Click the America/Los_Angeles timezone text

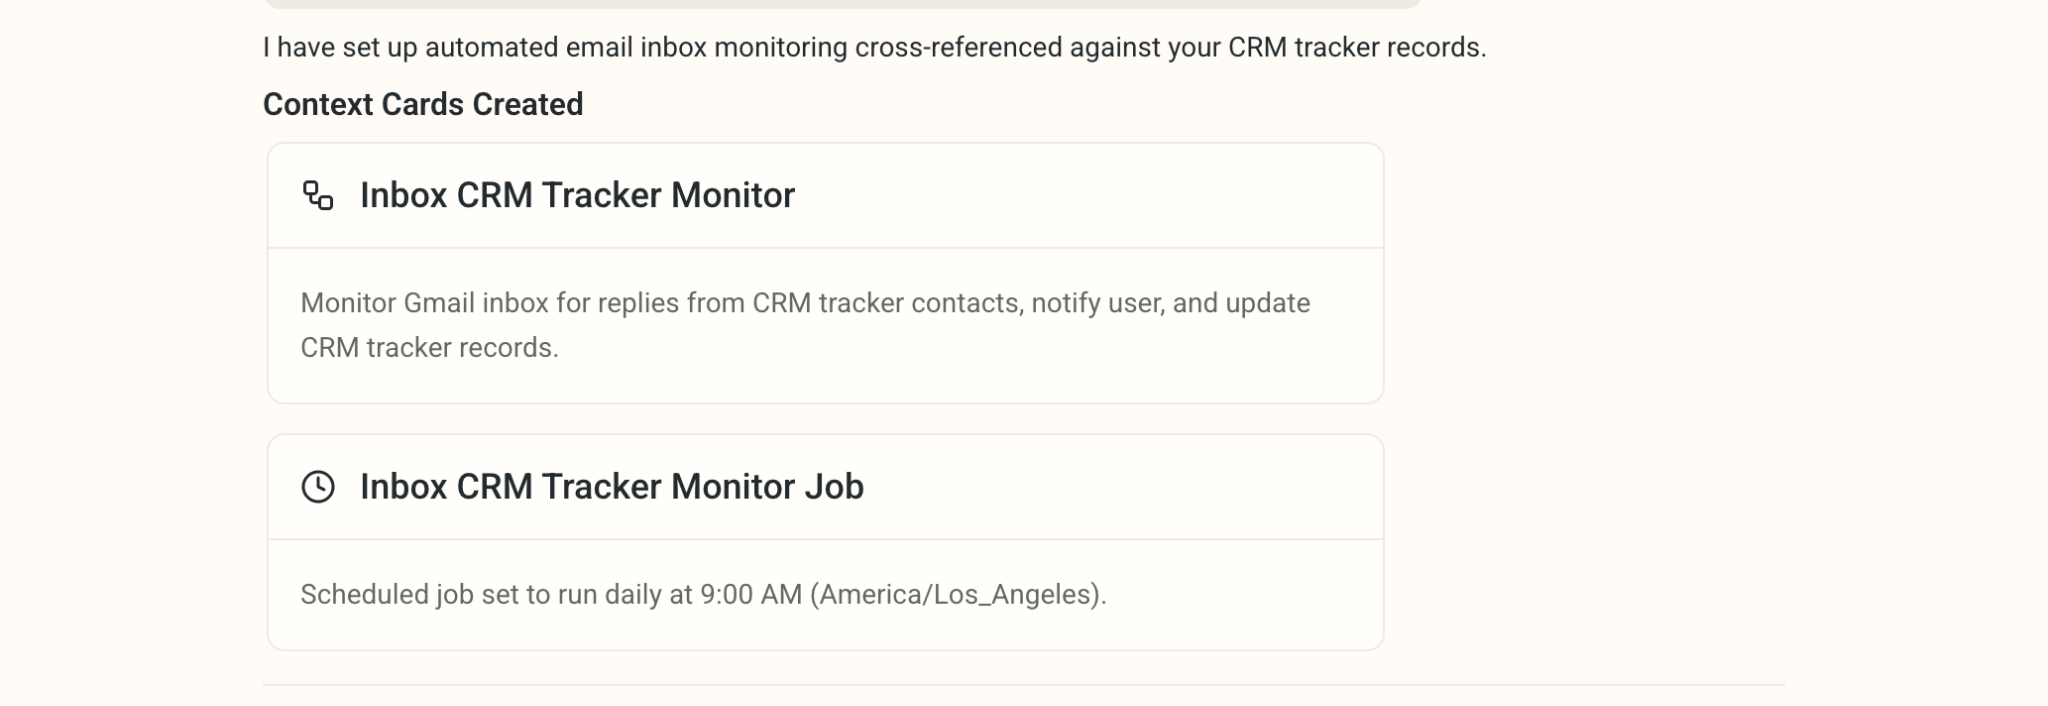[x=958, y=595]
